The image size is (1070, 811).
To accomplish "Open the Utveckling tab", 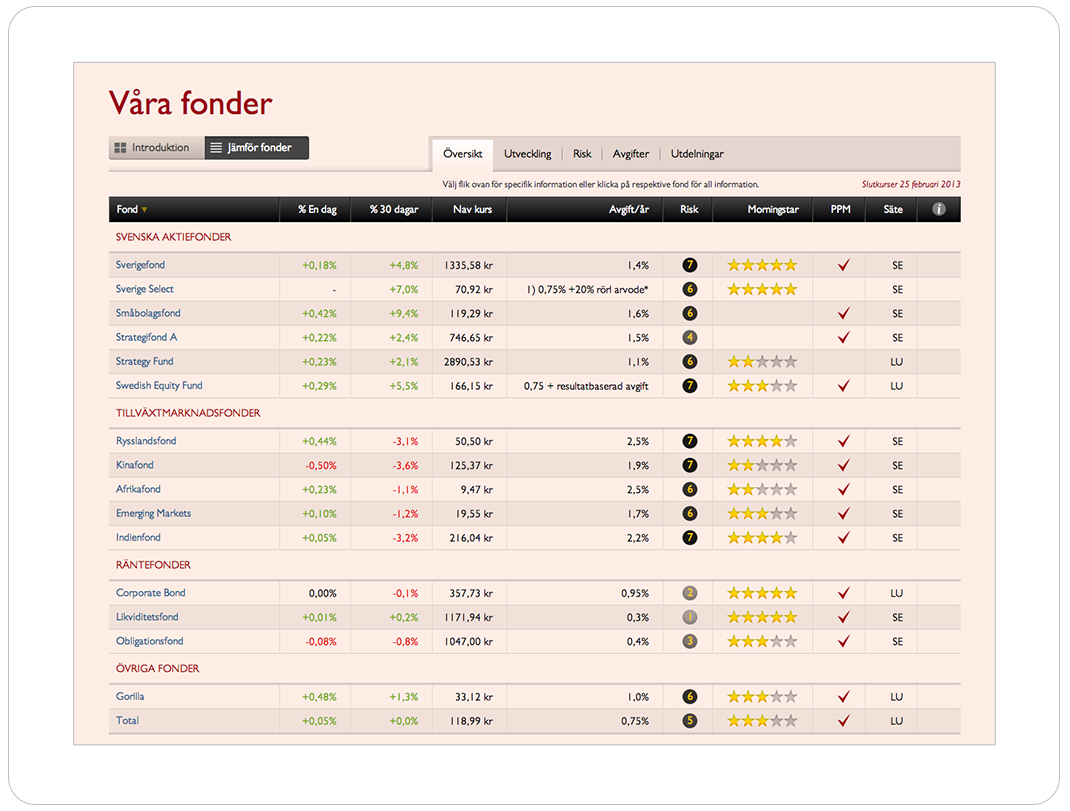I will point(527,154).
